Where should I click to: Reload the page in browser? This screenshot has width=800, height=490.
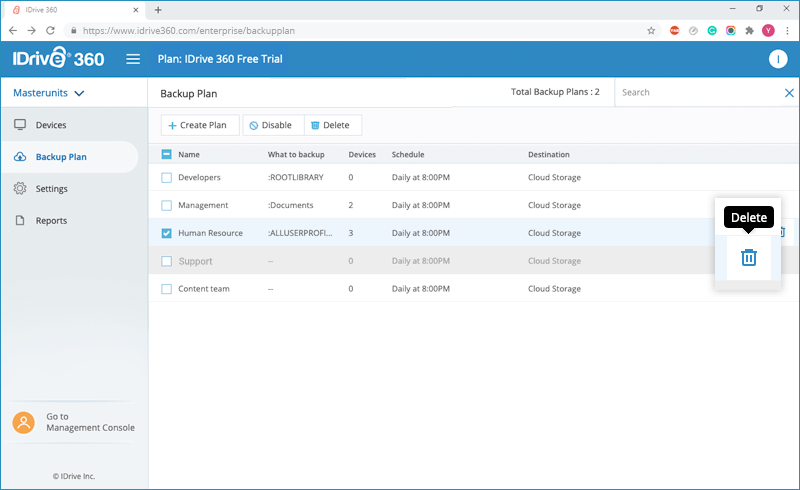tap(50, 31)
